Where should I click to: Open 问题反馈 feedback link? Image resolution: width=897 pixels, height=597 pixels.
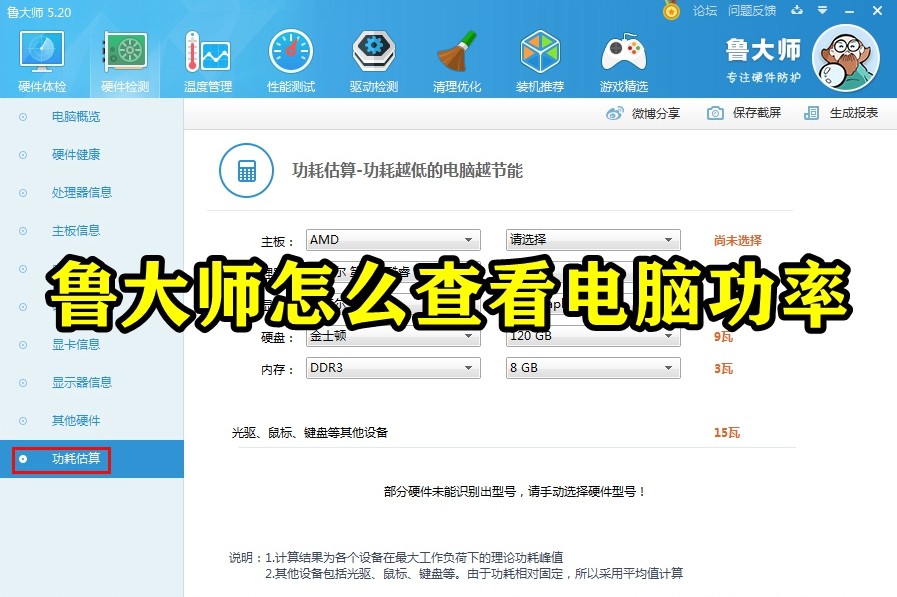tap(752, 11)
